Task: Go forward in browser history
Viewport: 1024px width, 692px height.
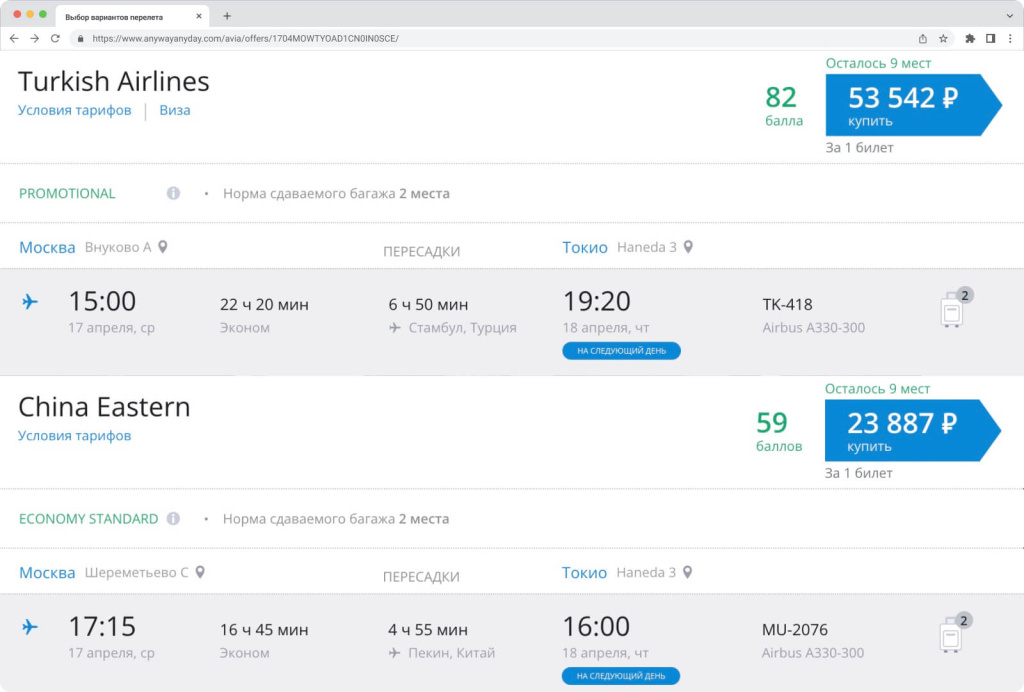Action: click(35, 39)
